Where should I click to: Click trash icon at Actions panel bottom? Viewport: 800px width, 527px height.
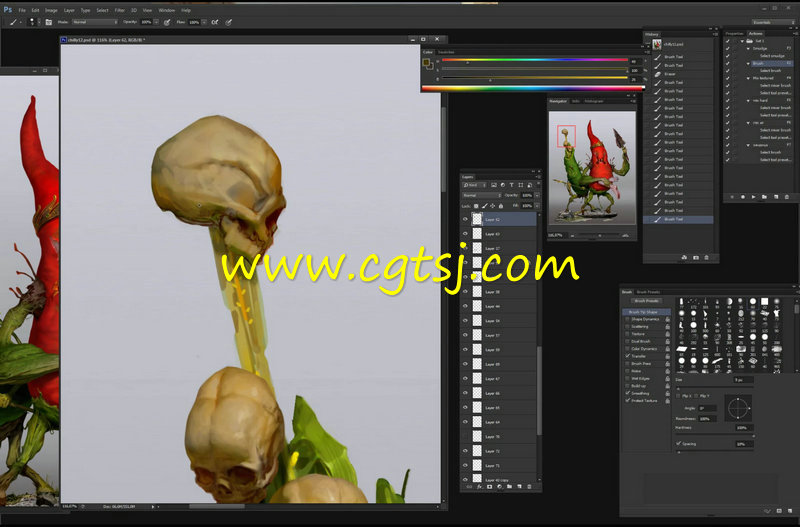[786, 197]
